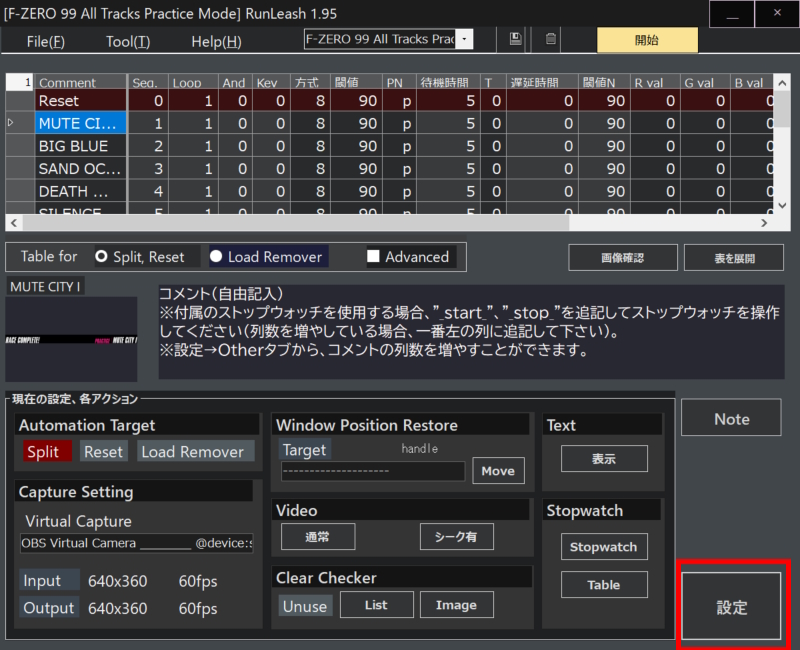
Task: Click the 通常 normal video button
Action: pyautogui.click(x=318, y=536)
